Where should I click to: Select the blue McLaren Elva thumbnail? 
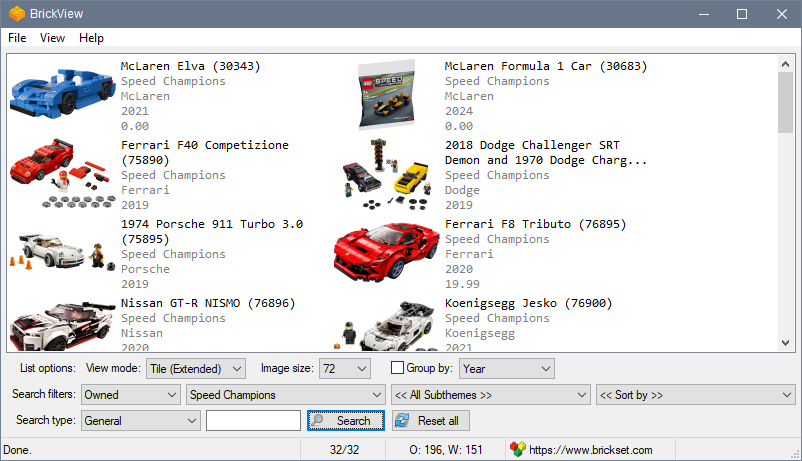point(61,90)
